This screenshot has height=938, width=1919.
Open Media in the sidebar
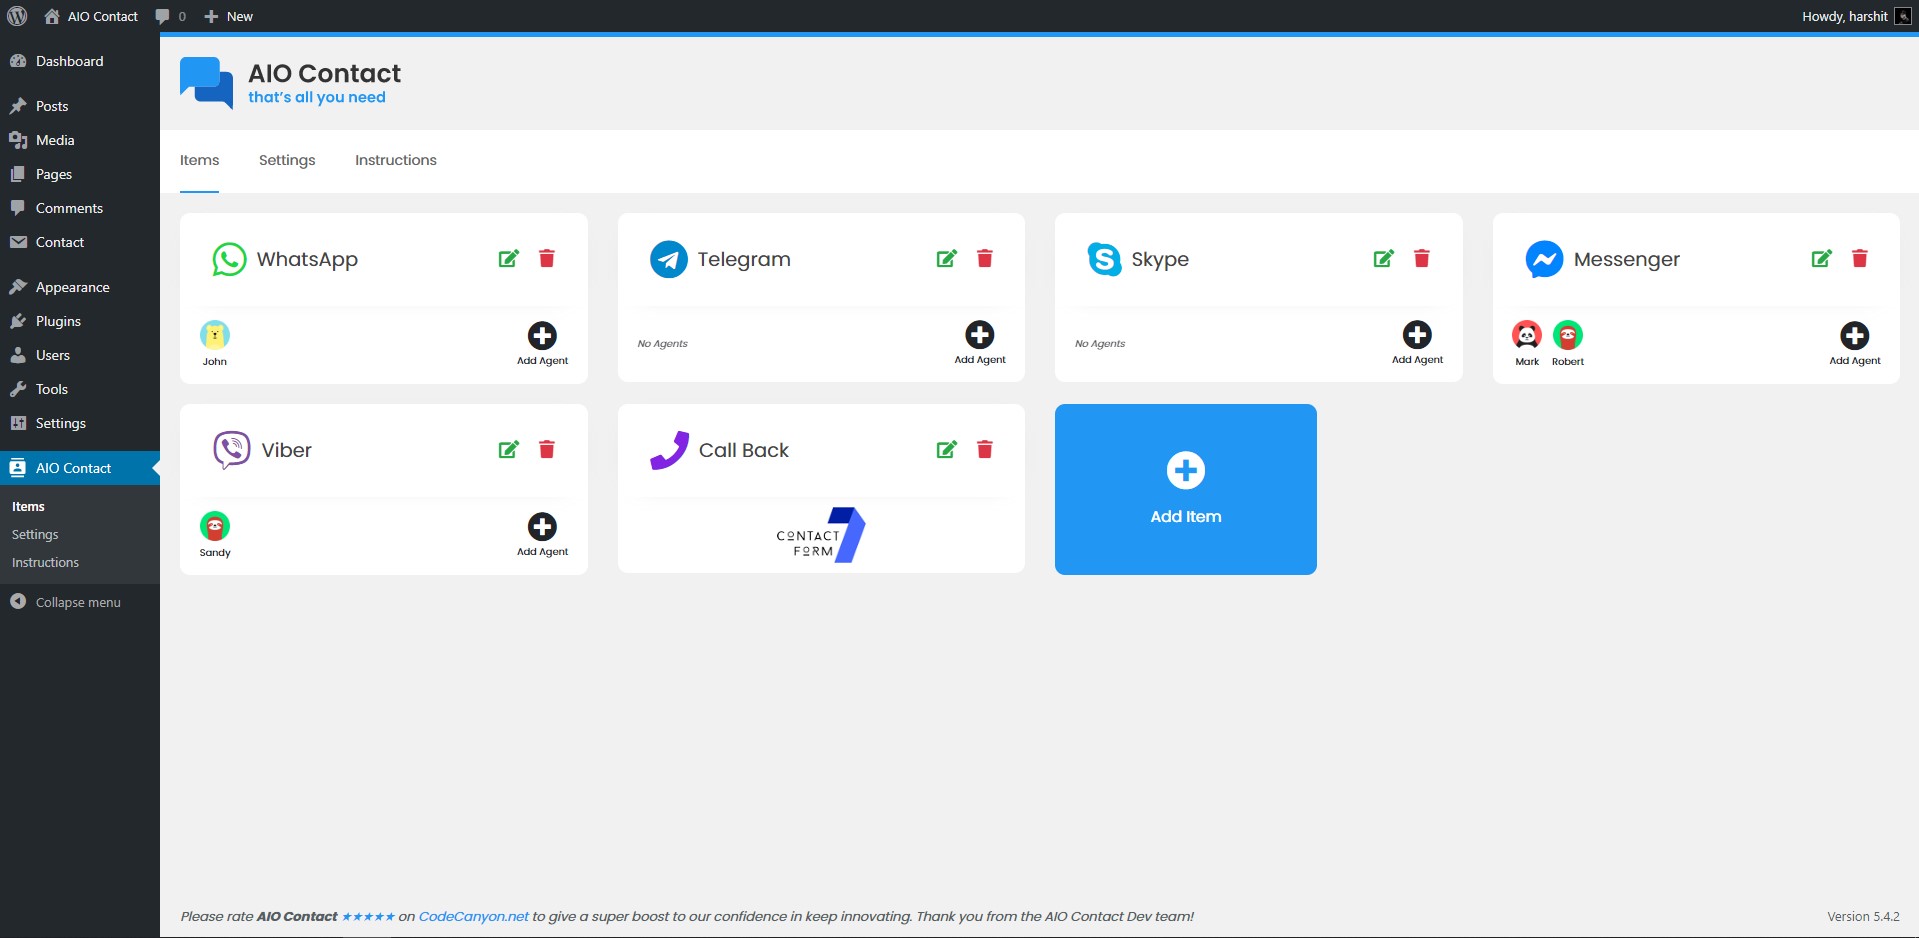point(80,140)
